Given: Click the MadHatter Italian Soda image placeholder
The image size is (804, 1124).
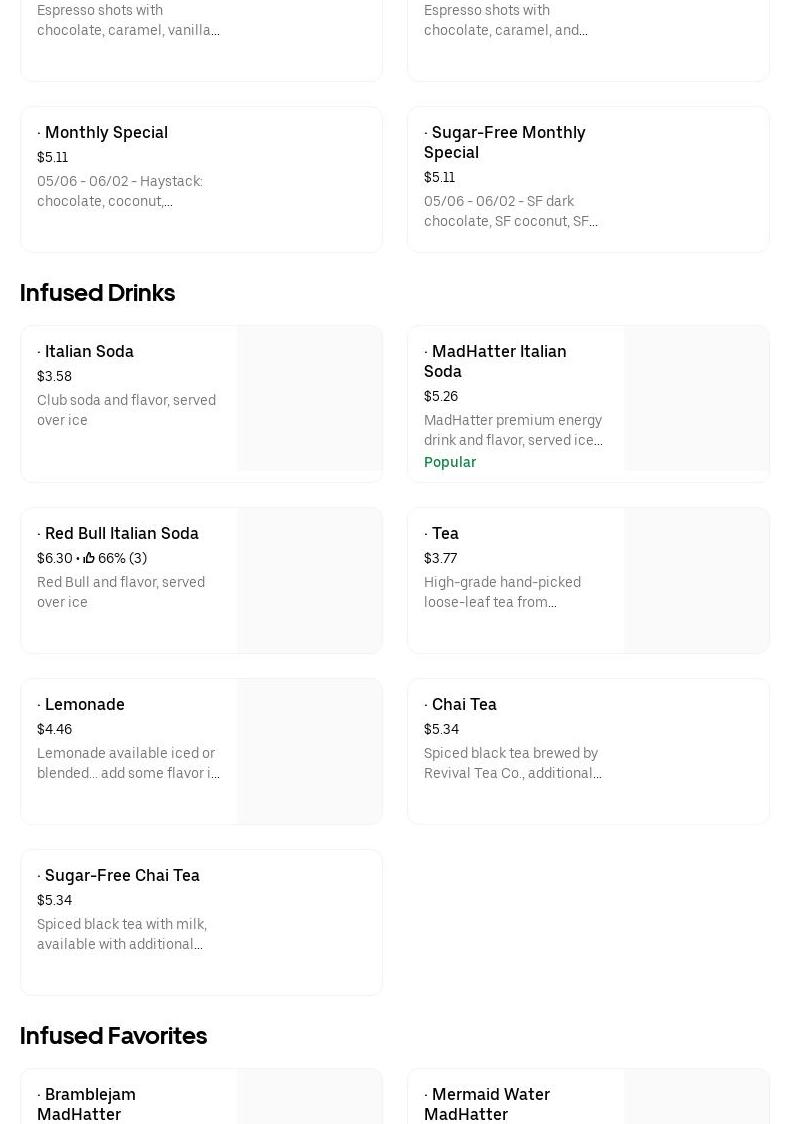Looking at the screenshot, I should tap(696, 398).
